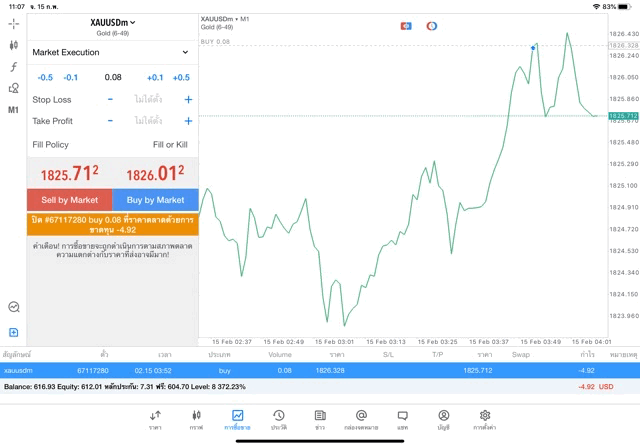Decrease the Take Profit value
The height and width of the screenshot is (447, 640).
[110, 121]
